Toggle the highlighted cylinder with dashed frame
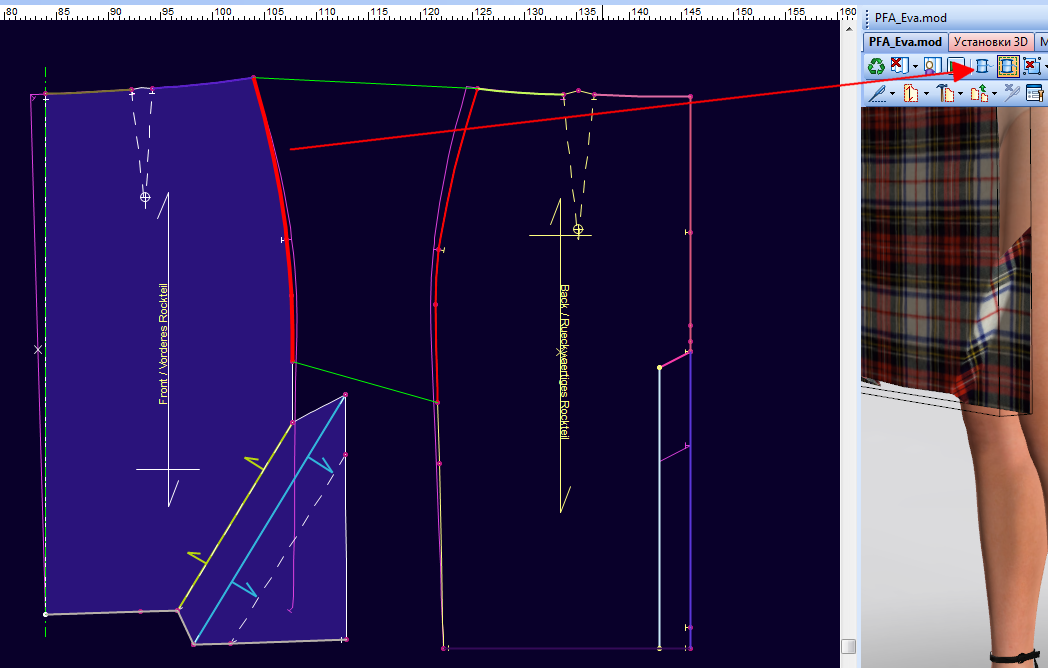Image resolution: width=1048 pixels, height=668 pixels. coord(1007,67)
